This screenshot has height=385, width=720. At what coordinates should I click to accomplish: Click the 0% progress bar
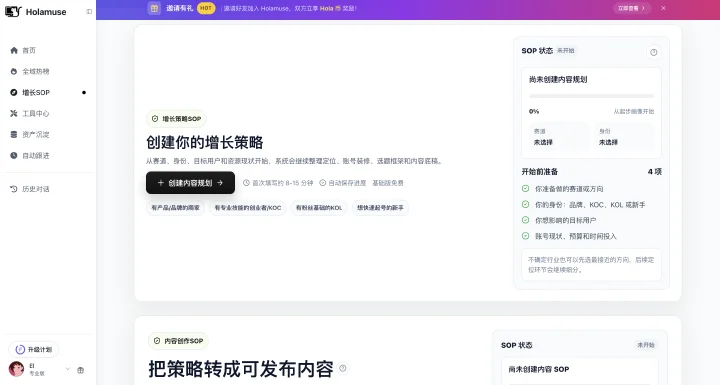(591, 96)
